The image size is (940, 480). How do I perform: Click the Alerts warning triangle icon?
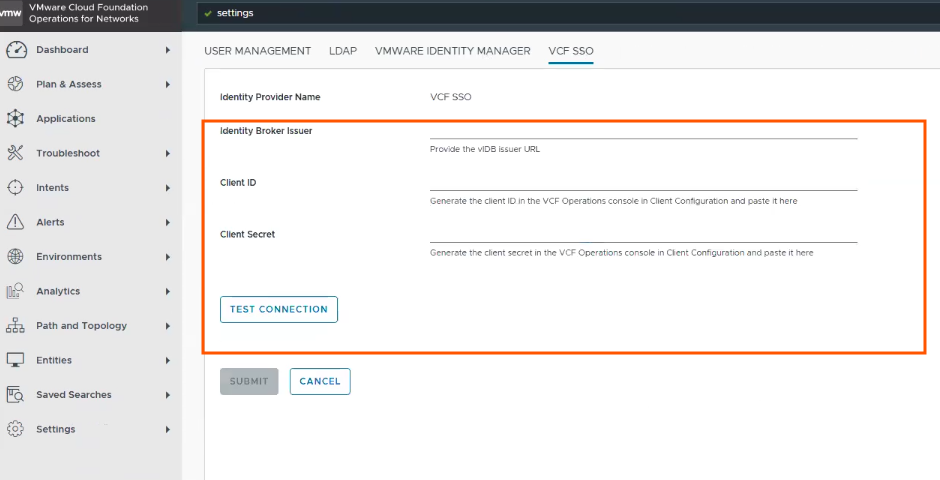pos(15,222)
